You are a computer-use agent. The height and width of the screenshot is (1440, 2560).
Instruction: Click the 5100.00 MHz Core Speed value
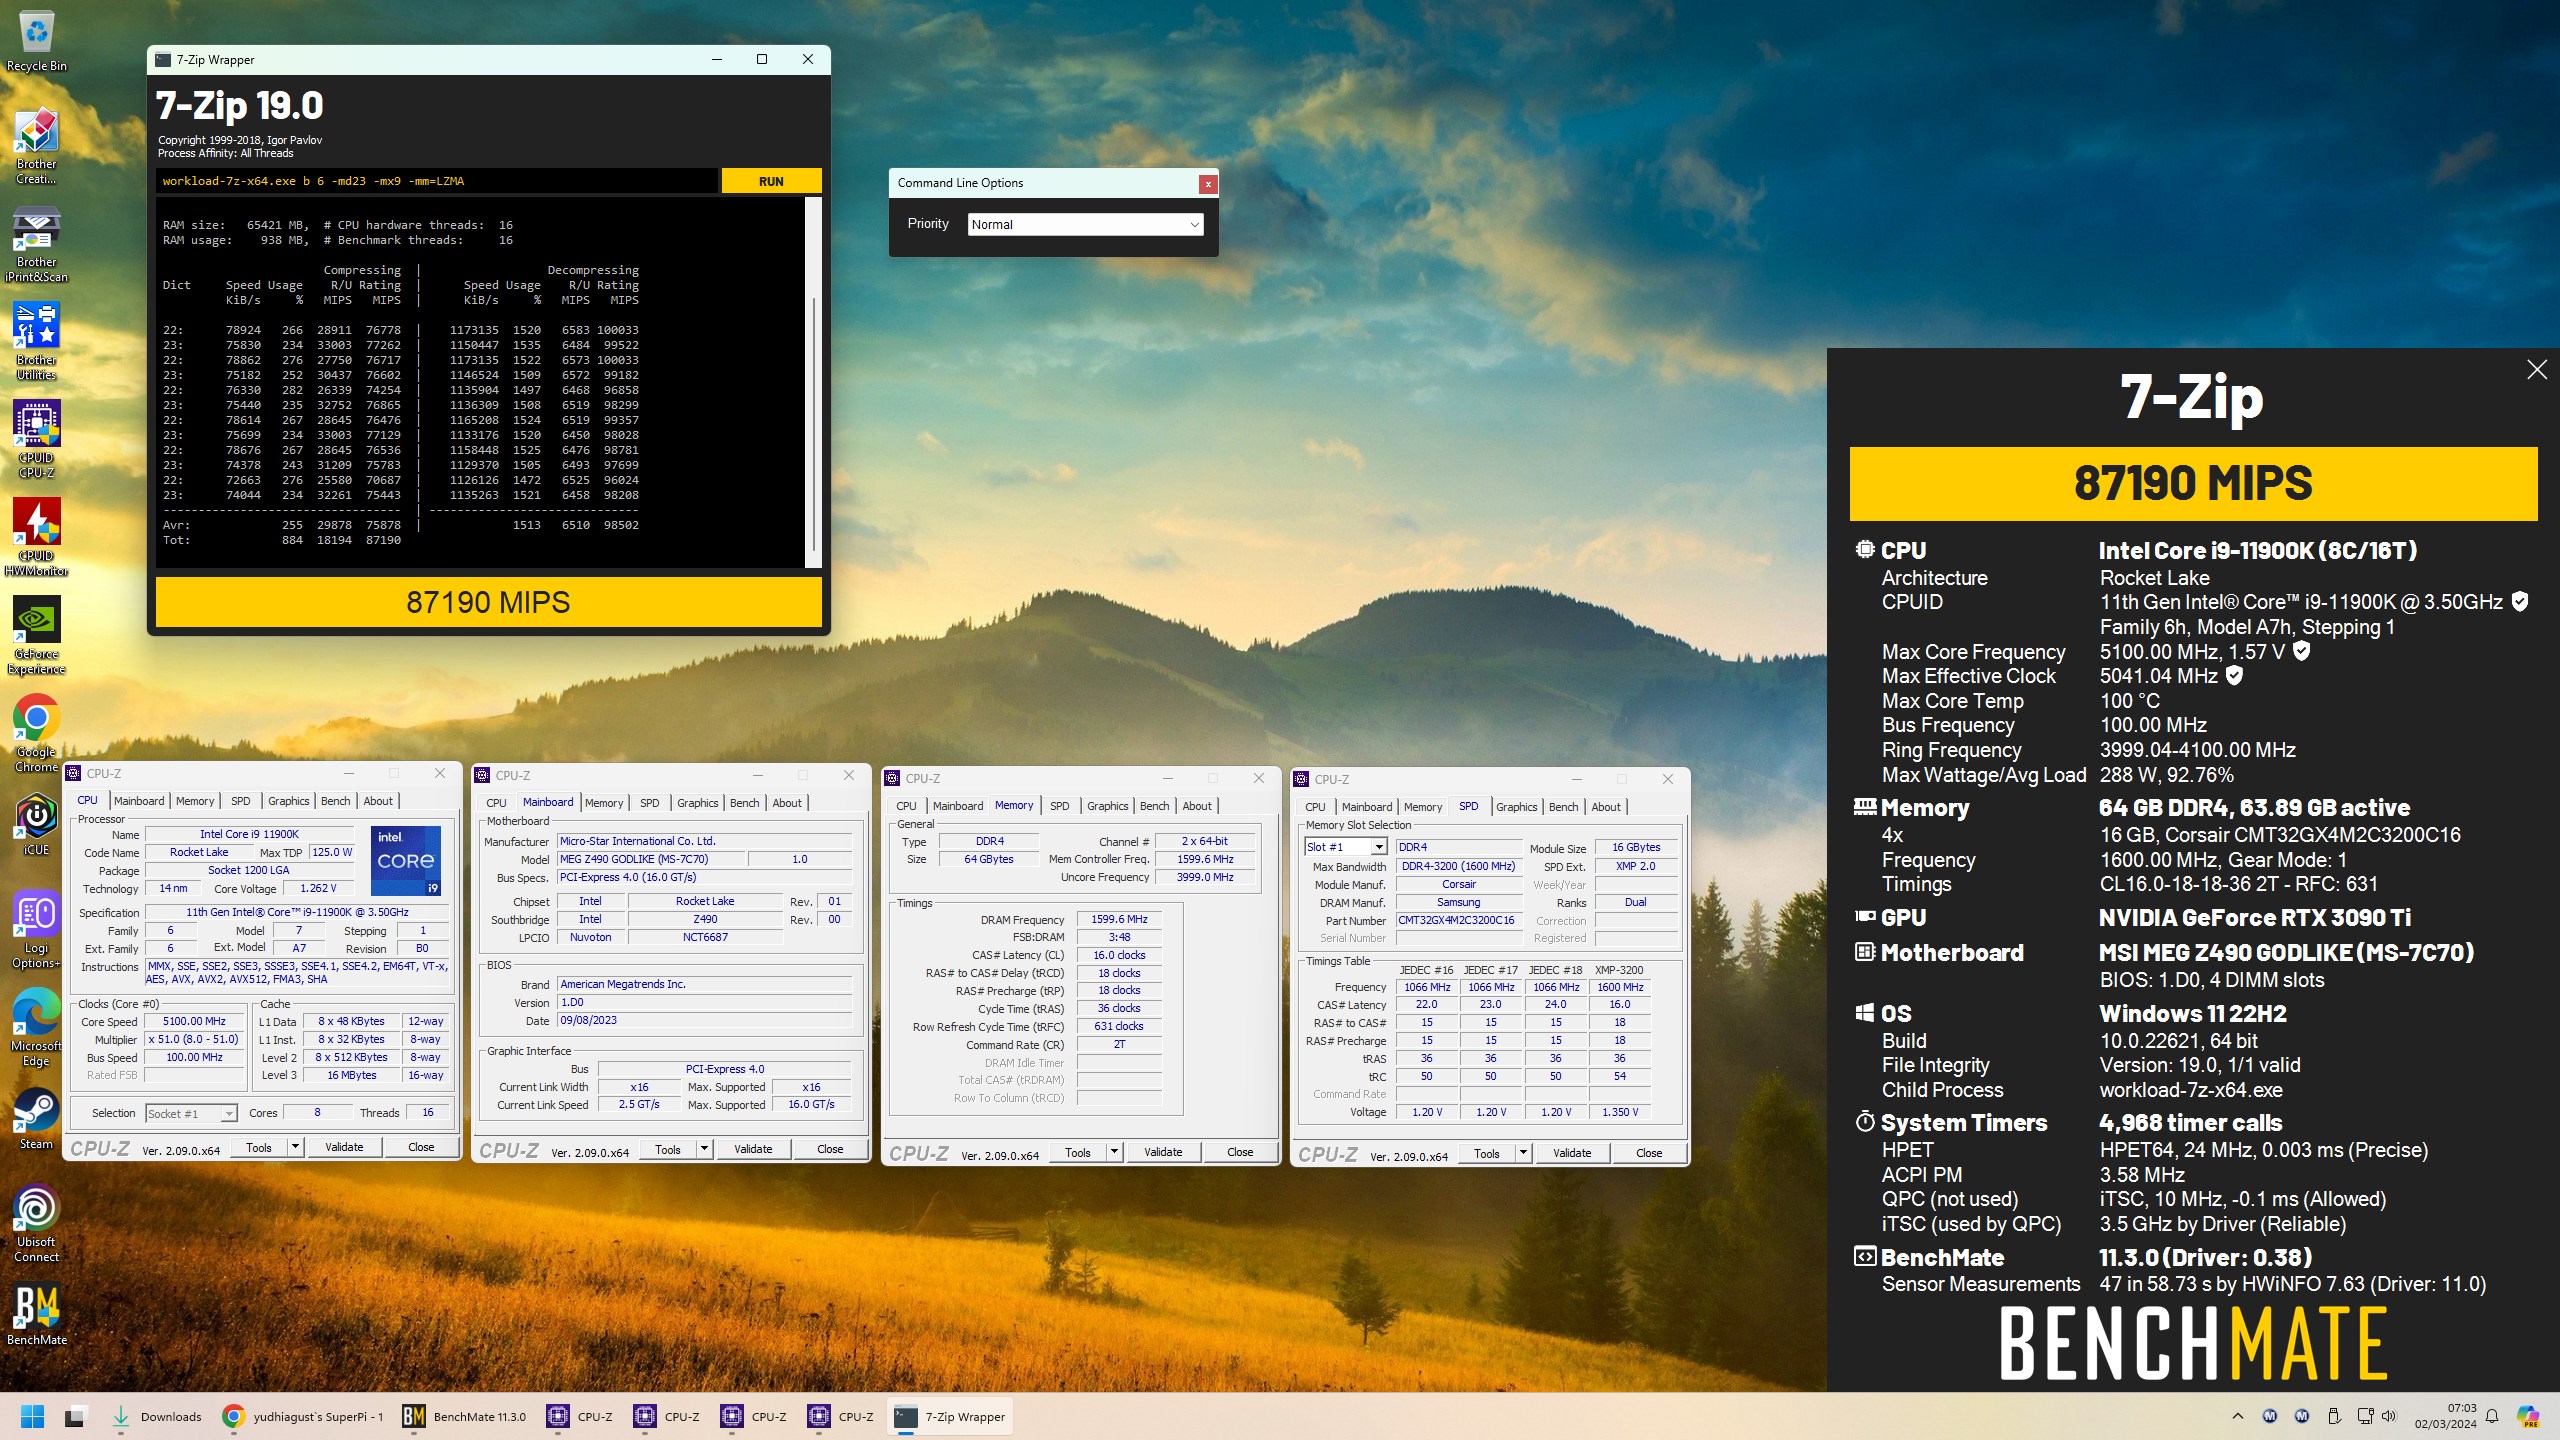tap(194, 1021)
